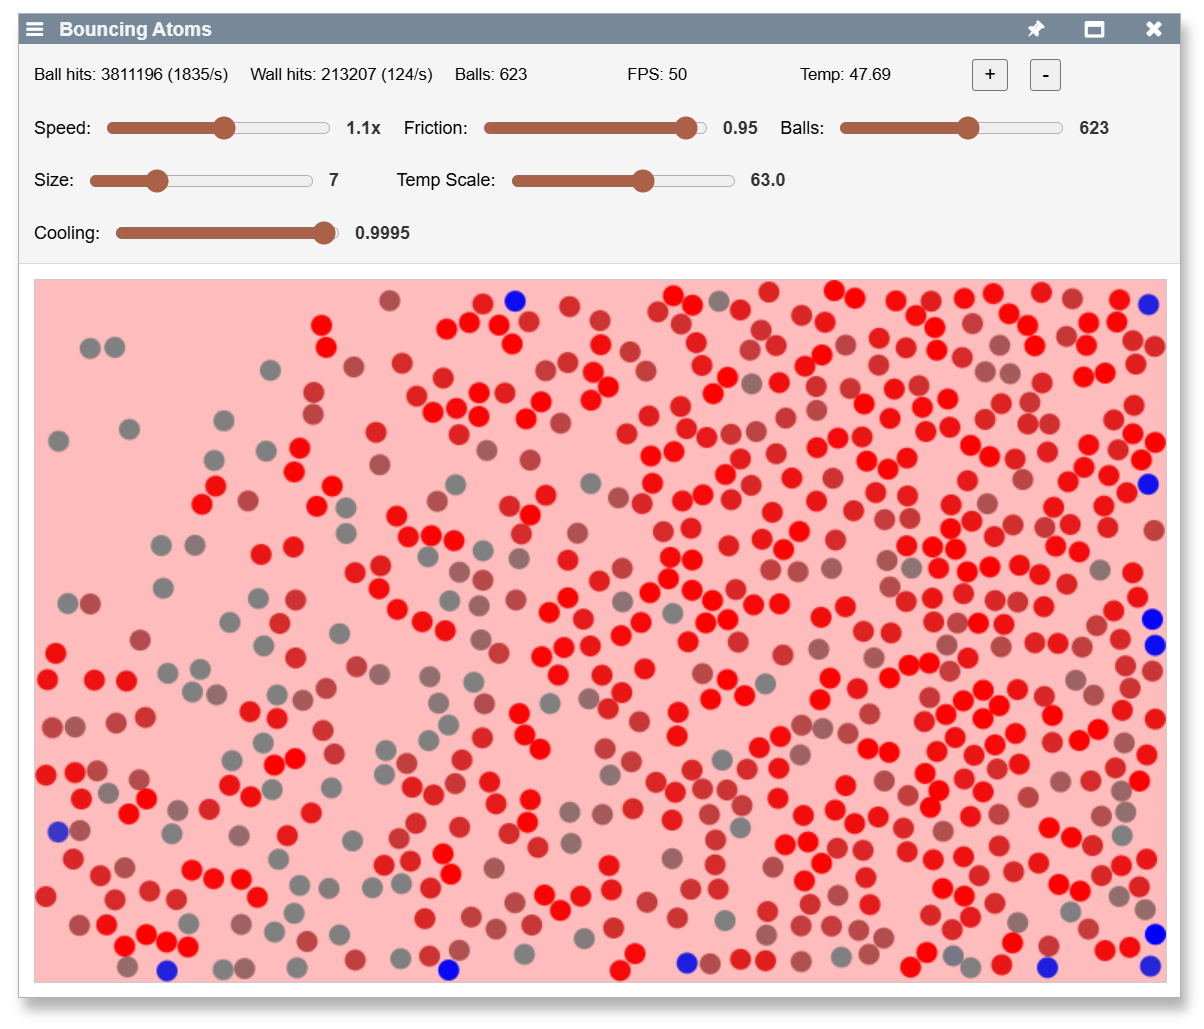Click the Cooling slider handle
The width and height of the screenshot is (1204, 1029).
pyautogui.click(x=324, y=233)
